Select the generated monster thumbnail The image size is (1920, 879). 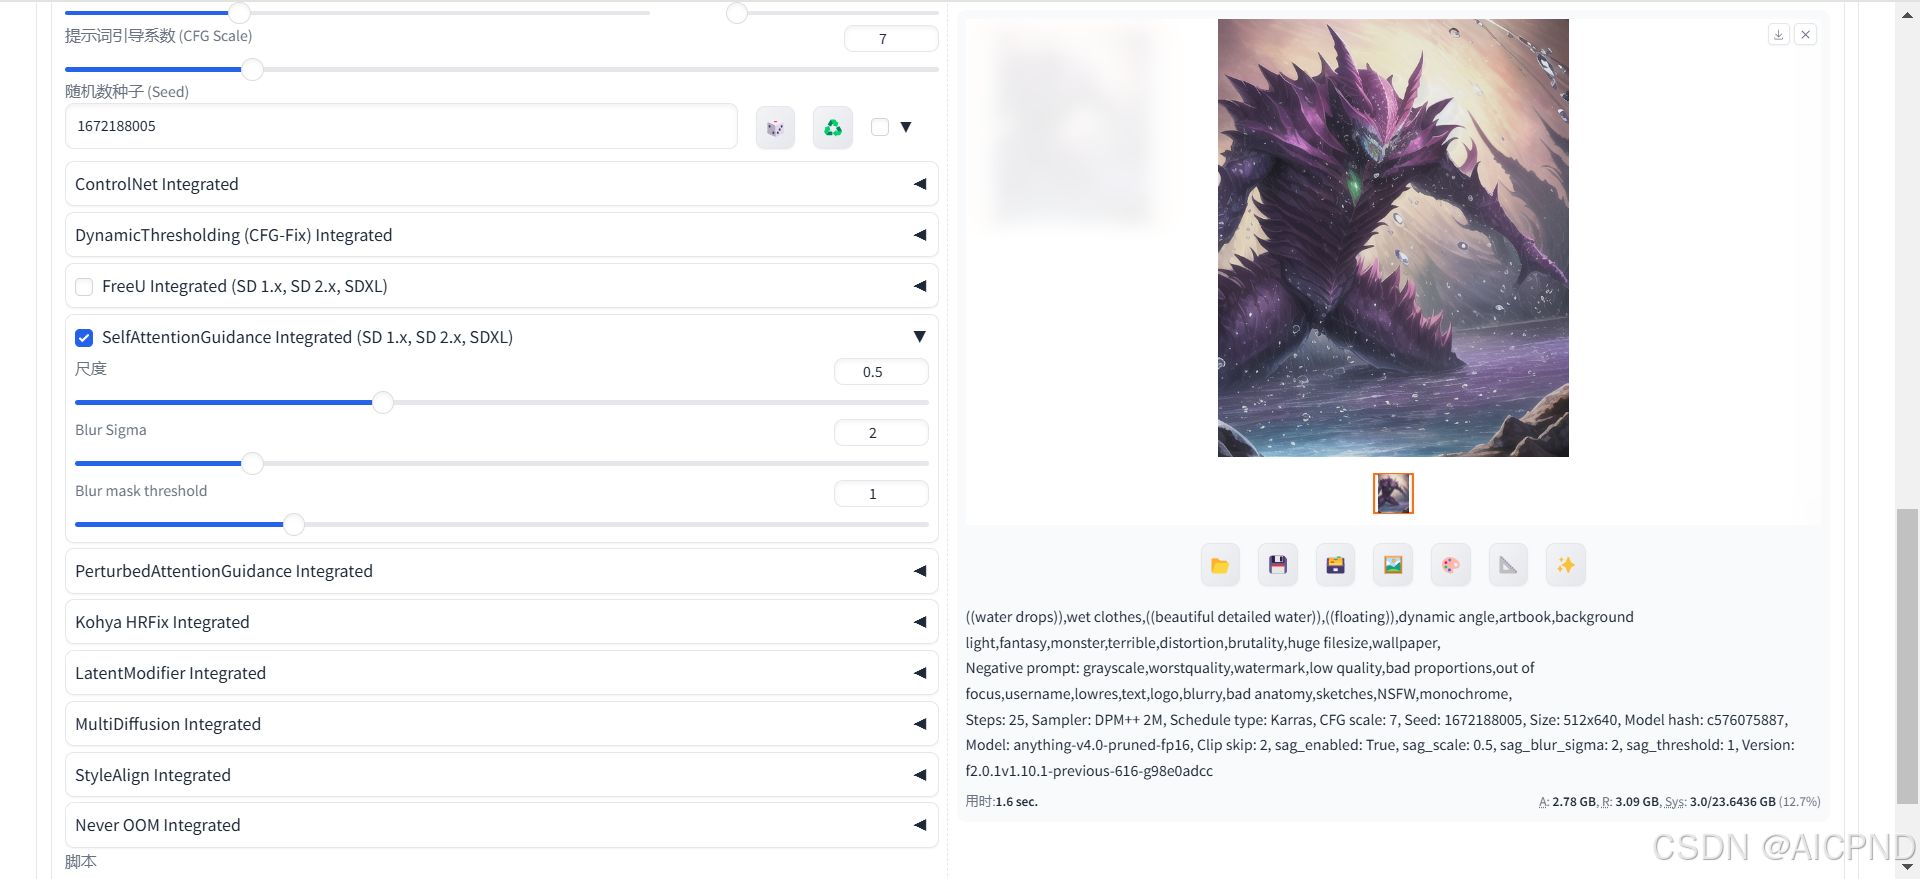(x=1393, y=493)
